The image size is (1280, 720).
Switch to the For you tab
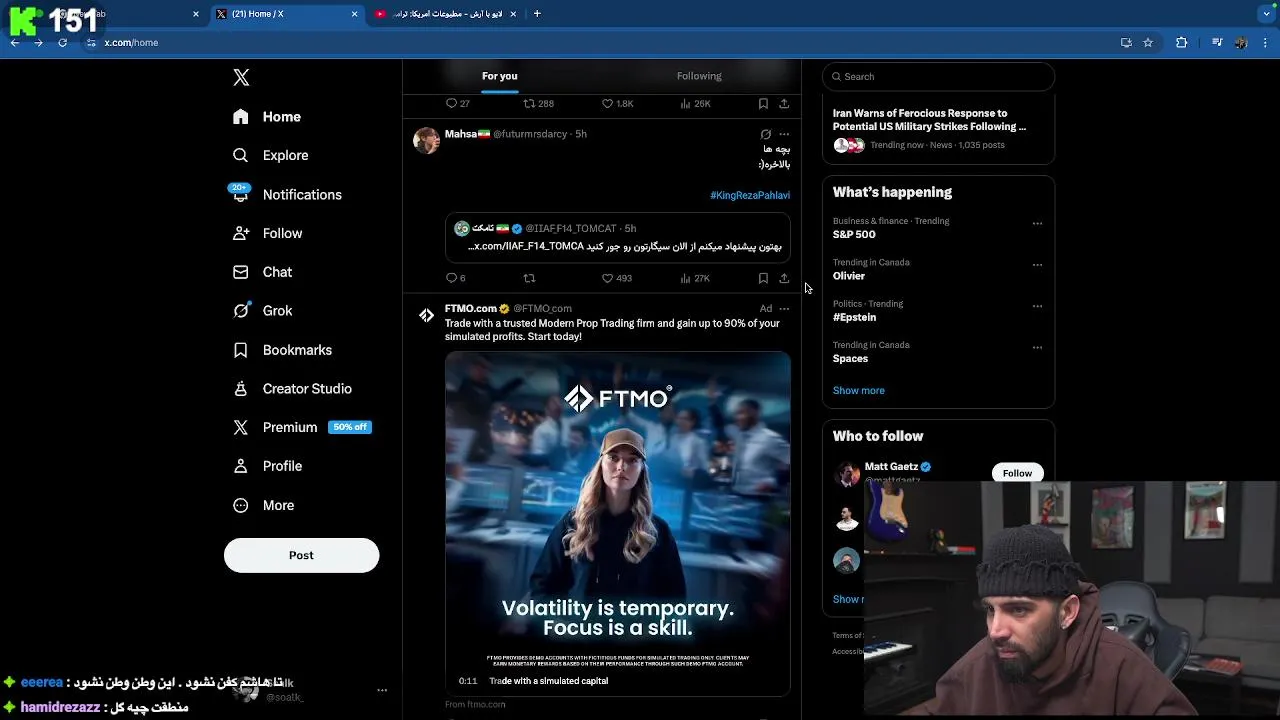coord(499,76)
